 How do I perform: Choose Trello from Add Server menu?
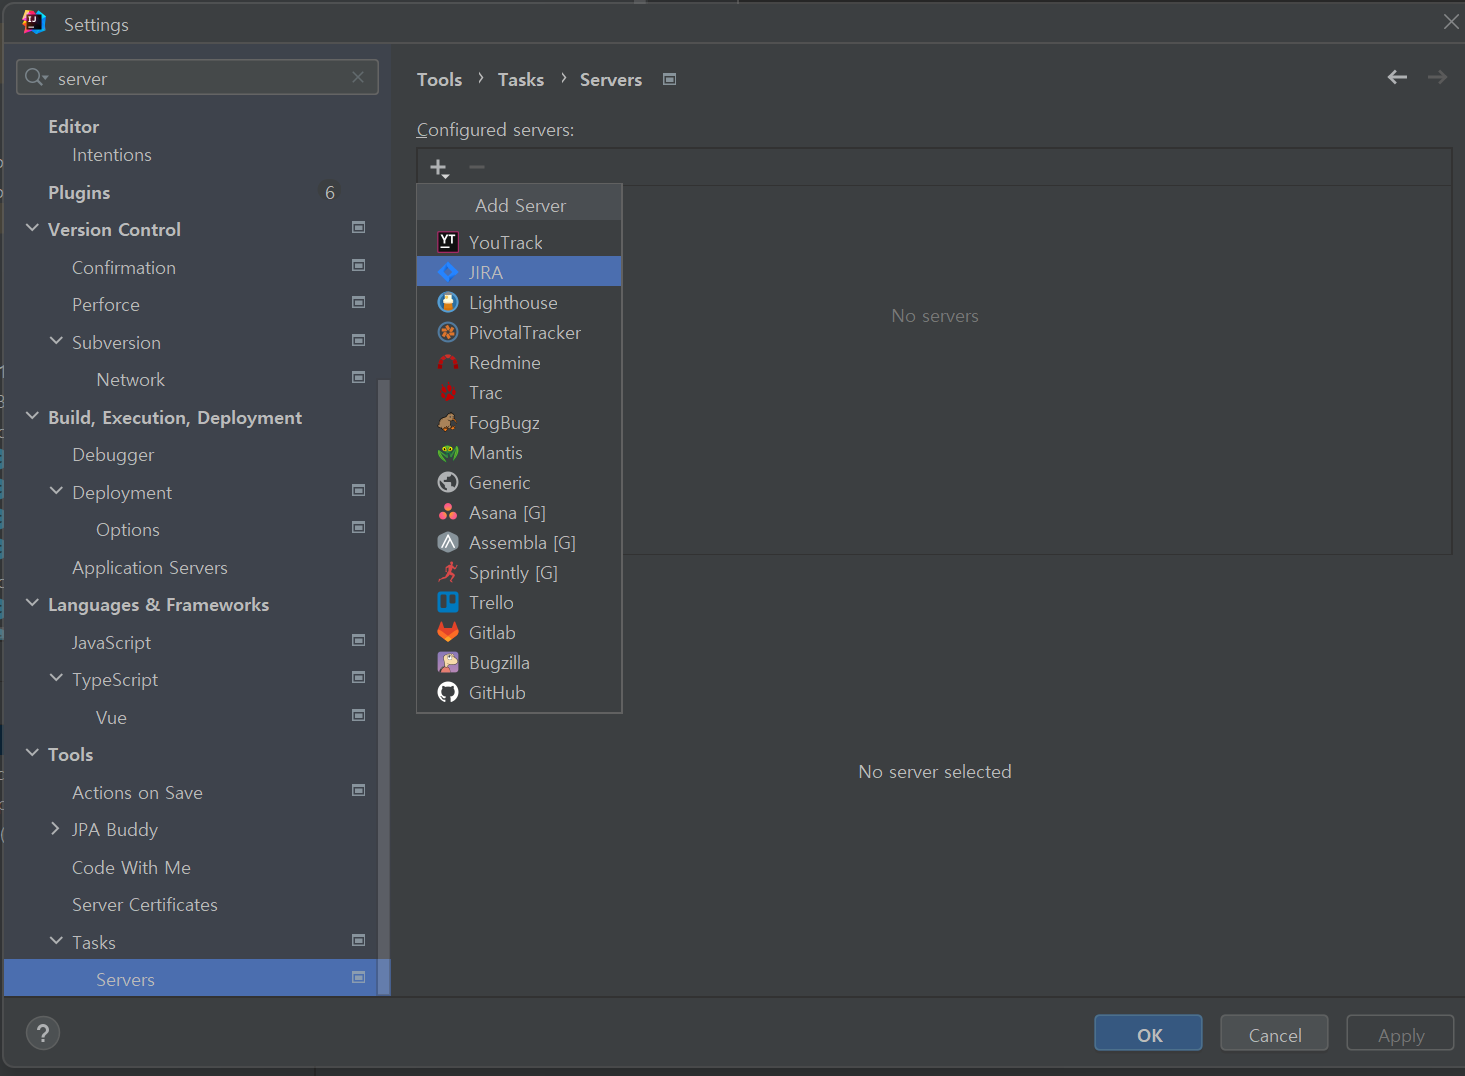point(519,602)
